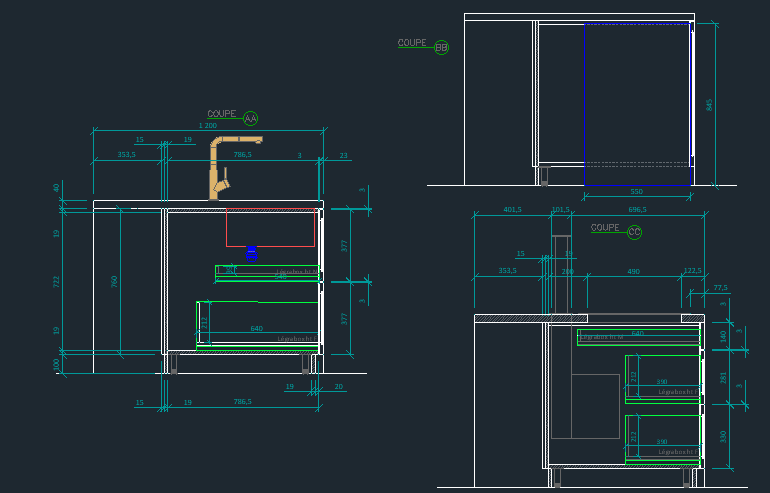Click the blue sink drain symbol
The width and height of the screenshot is (770, 493).
(x=252, y=251)
